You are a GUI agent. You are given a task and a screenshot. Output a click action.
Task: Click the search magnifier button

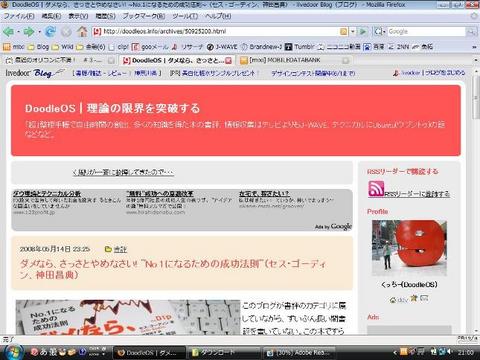pos(471,32)
